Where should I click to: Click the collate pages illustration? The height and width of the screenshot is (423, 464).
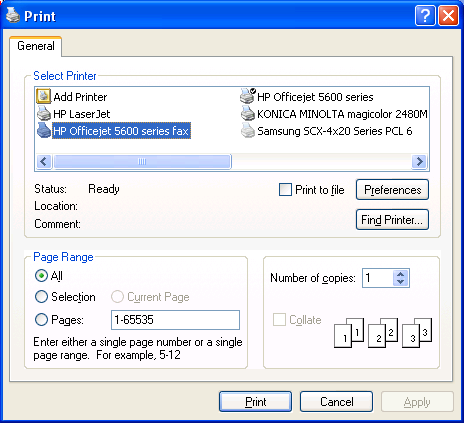tap(383, 332)
